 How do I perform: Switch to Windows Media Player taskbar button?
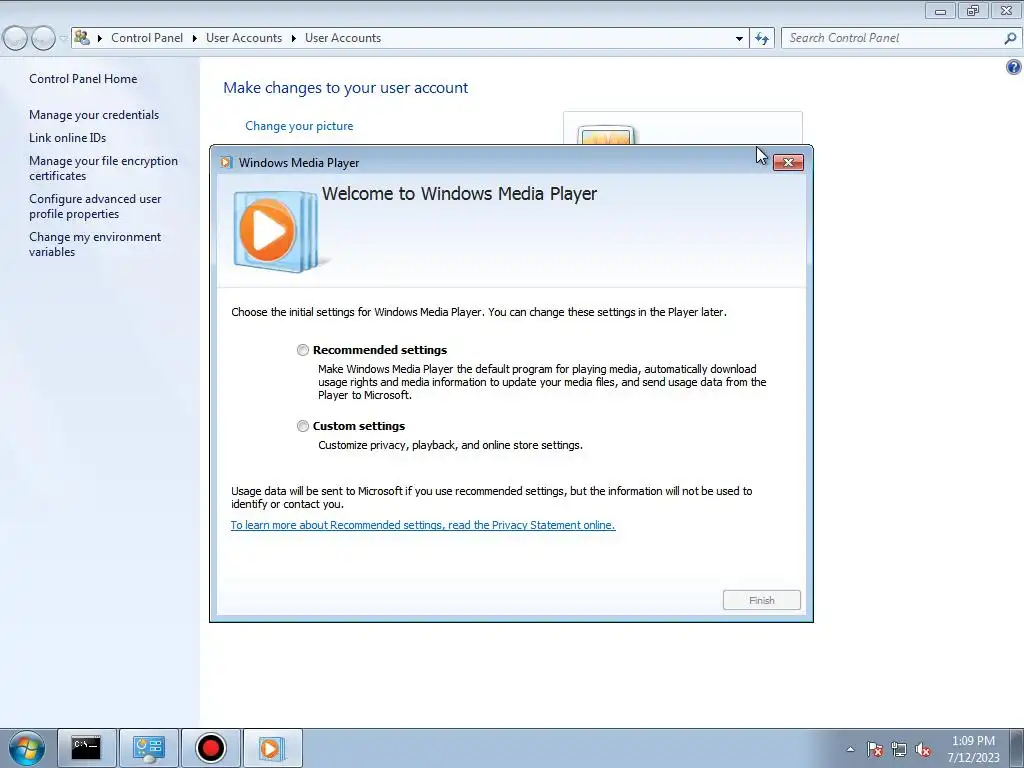[272, 748]
